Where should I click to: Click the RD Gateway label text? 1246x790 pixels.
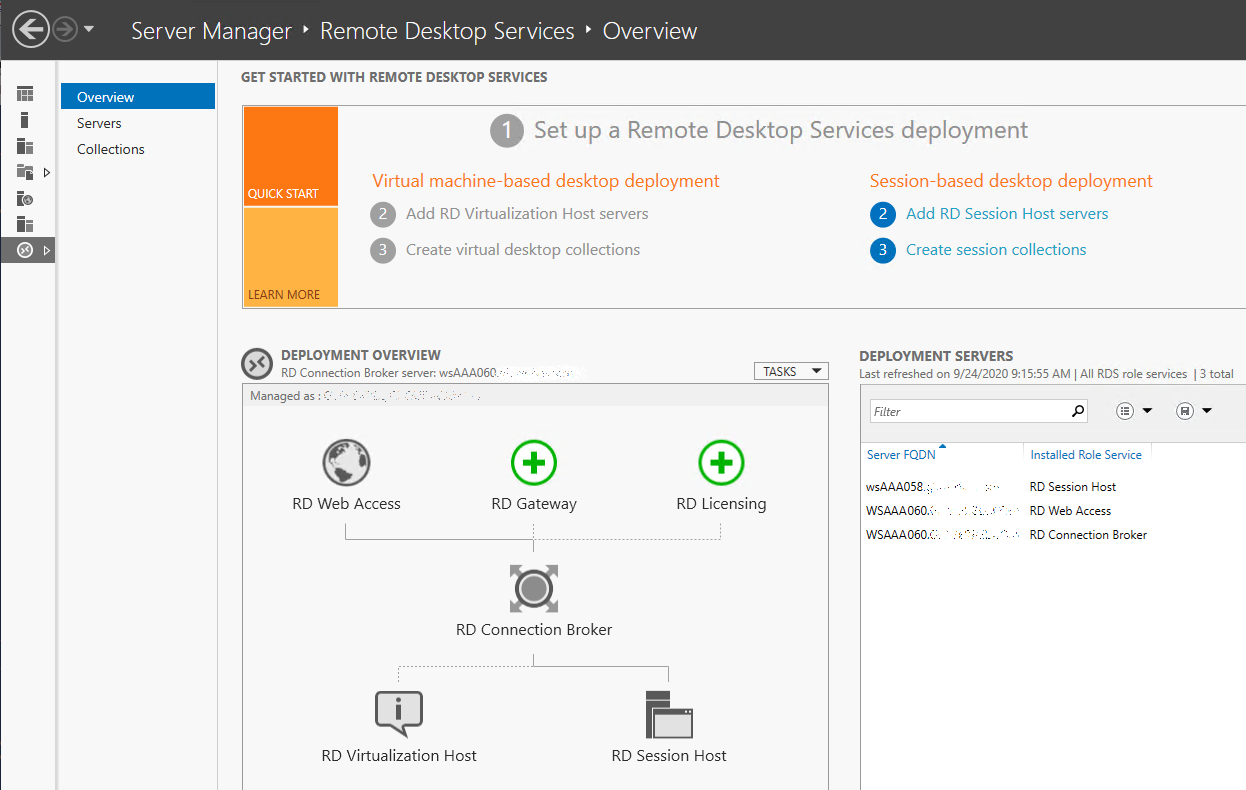534,504
